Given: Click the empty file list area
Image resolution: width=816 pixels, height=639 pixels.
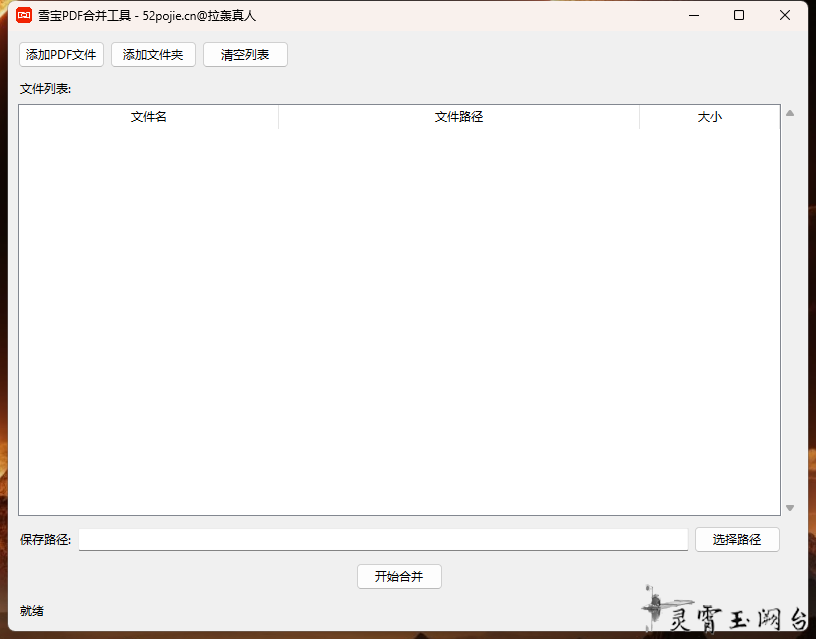Looking at the screenshot, I should point(399,320).
